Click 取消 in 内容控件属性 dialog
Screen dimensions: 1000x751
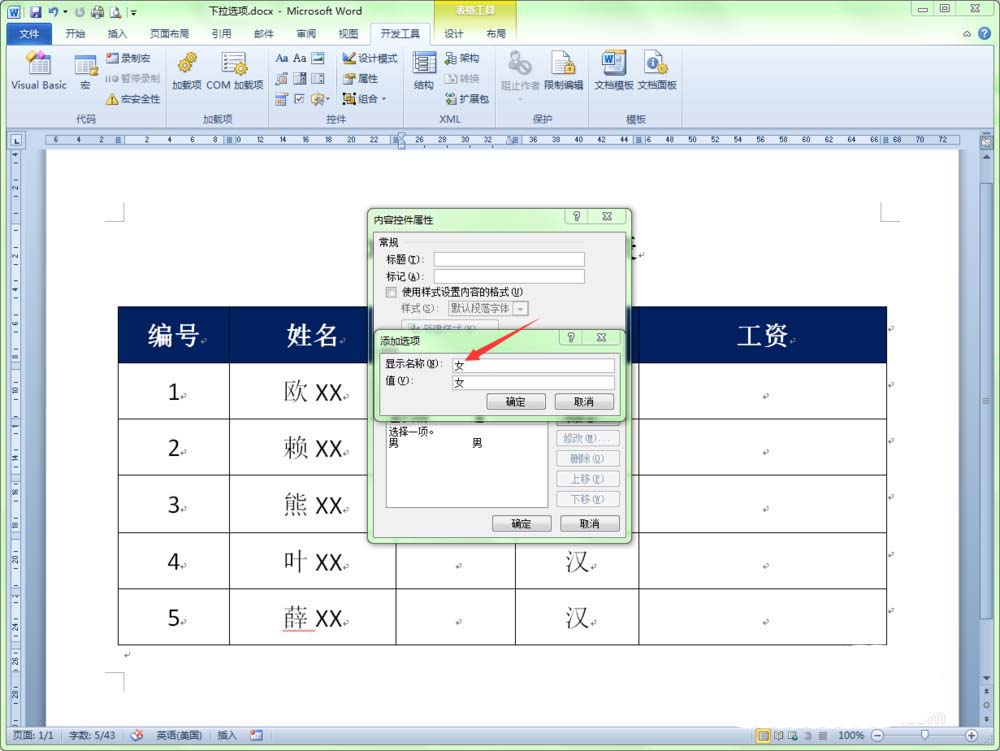coord(589,523)
